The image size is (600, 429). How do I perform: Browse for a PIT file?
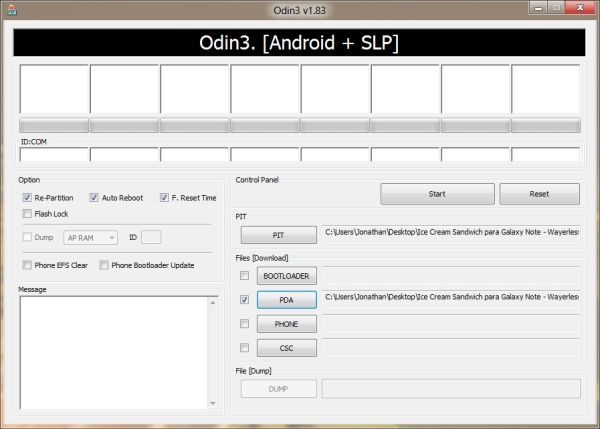[x=279, y=235]
